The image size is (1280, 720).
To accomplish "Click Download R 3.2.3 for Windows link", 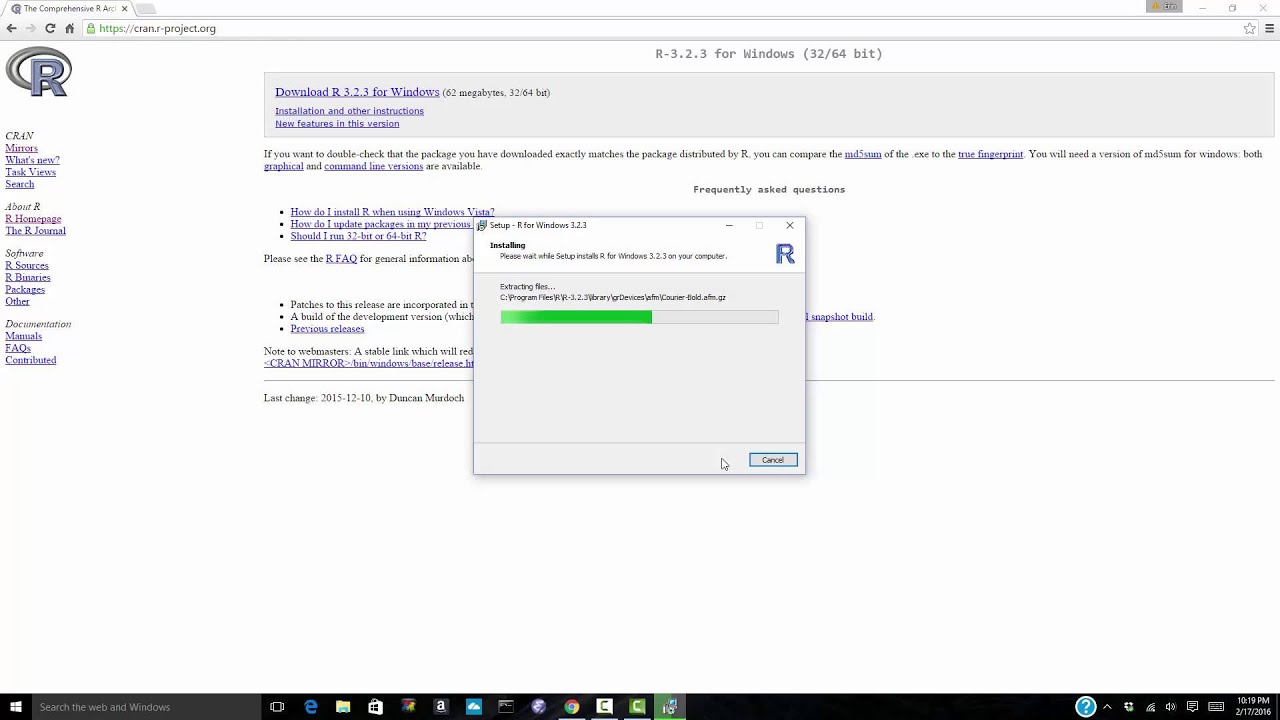I will click(357, 92).
